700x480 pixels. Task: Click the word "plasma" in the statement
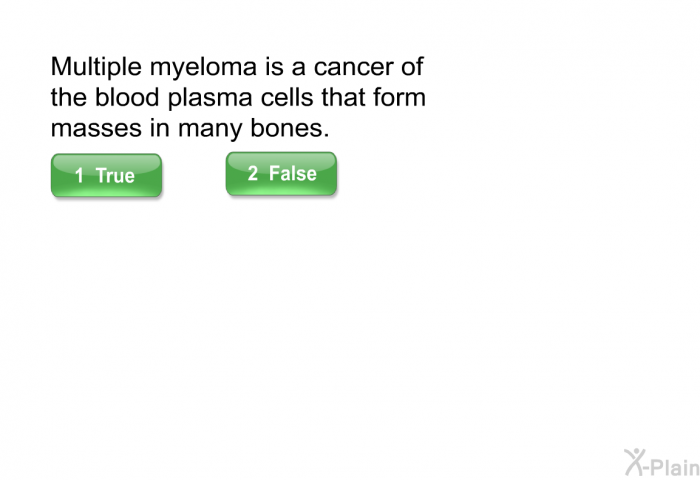tap(210, 99)
